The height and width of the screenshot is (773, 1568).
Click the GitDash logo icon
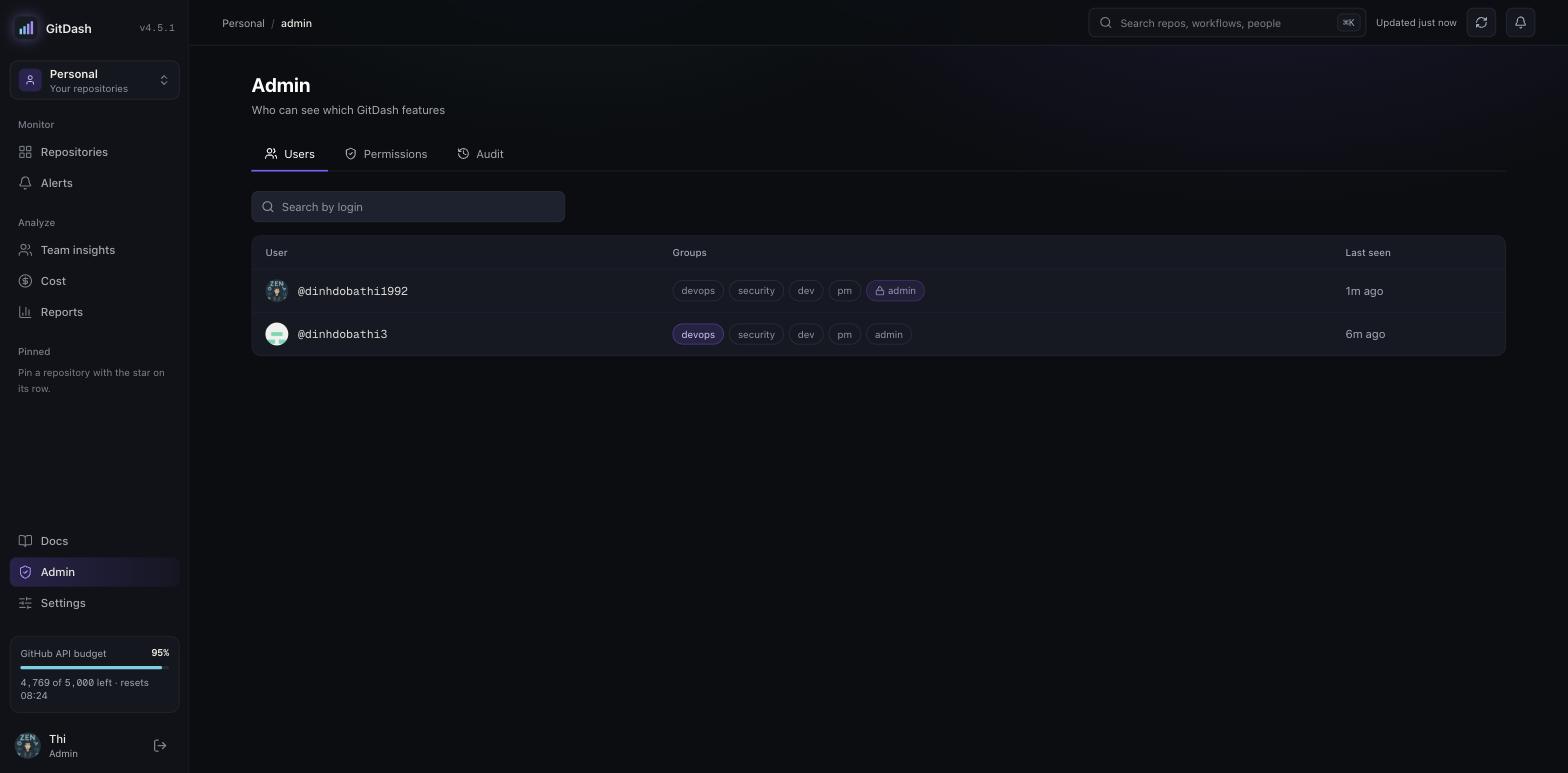coord(26,28)
